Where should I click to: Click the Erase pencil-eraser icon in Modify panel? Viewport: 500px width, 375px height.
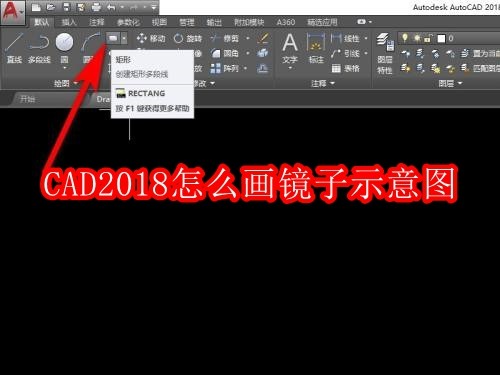pyautogui.click(x=263, y=38)
